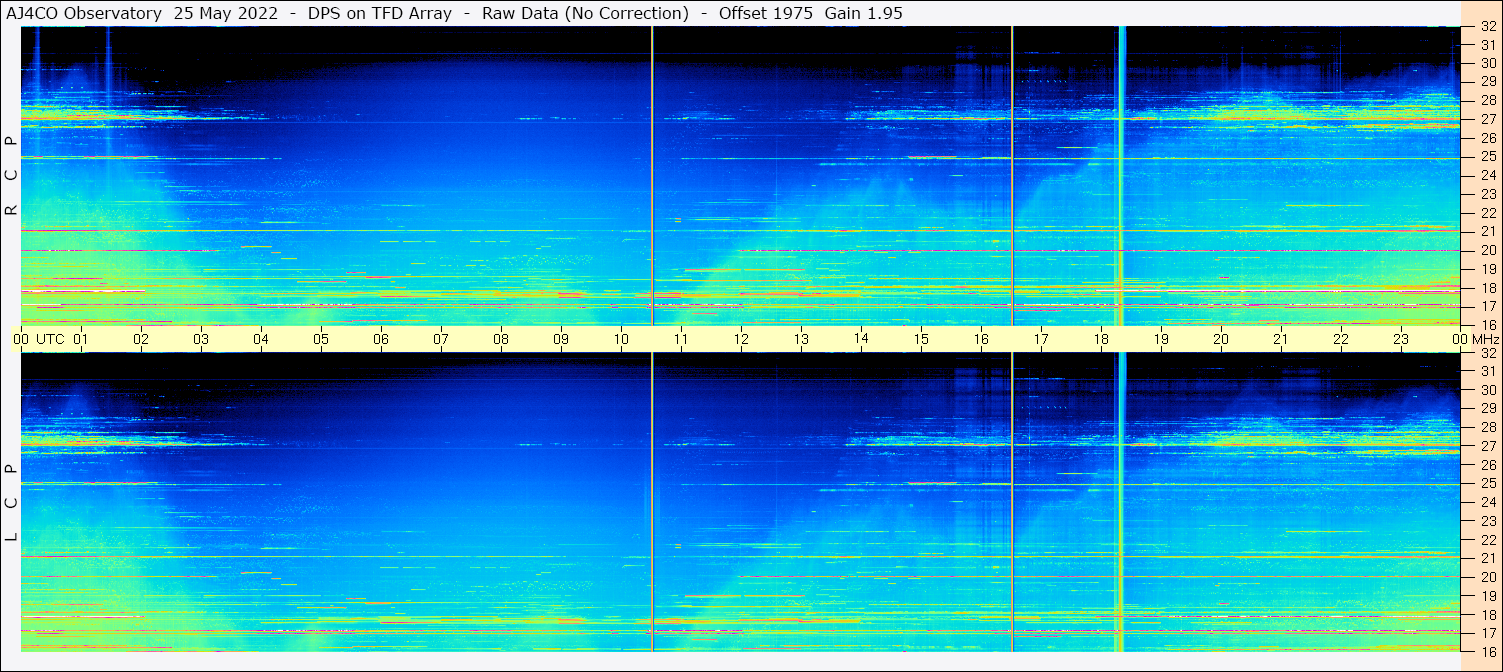Click the 03 hour tick label

click(201, 339)
